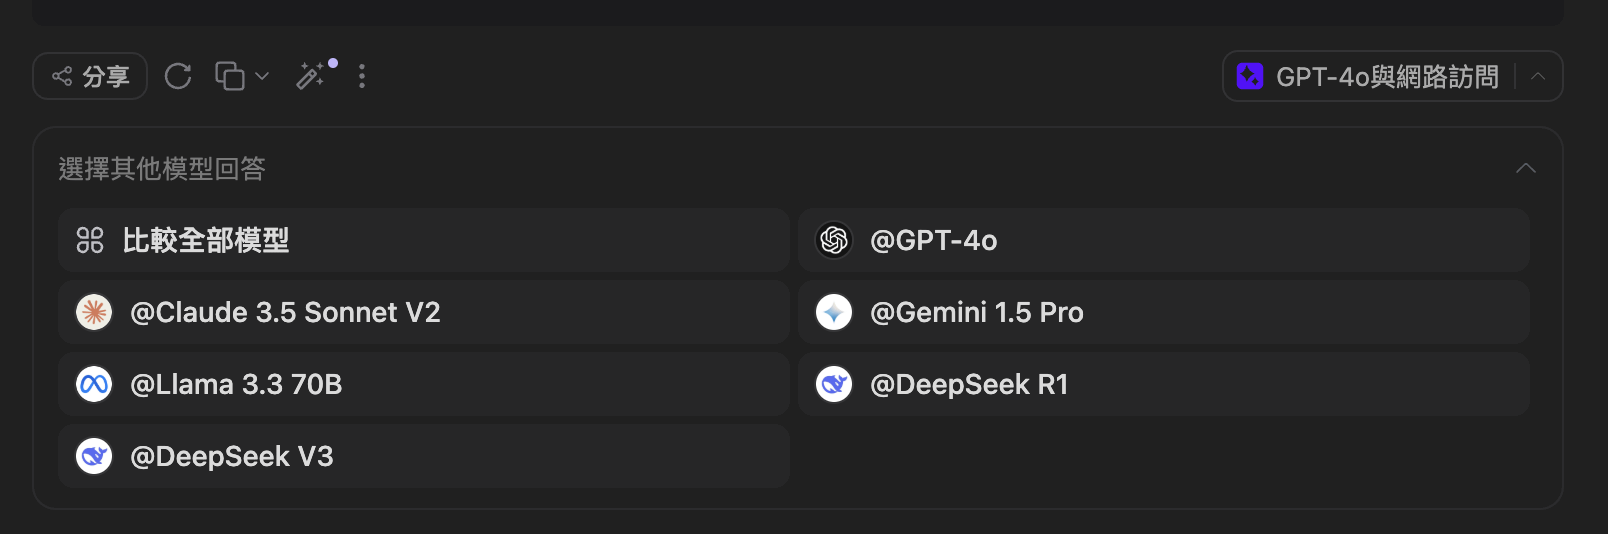Open the three-dot more options menu
The width and height of the screenshot is (1608, 534).
[362, 76]
